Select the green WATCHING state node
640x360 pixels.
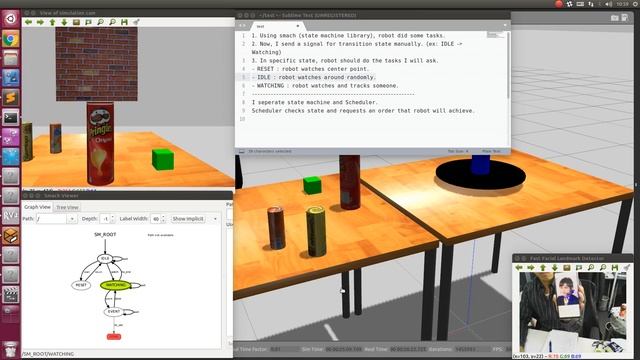pyautogui.click(x=116, y=285)
